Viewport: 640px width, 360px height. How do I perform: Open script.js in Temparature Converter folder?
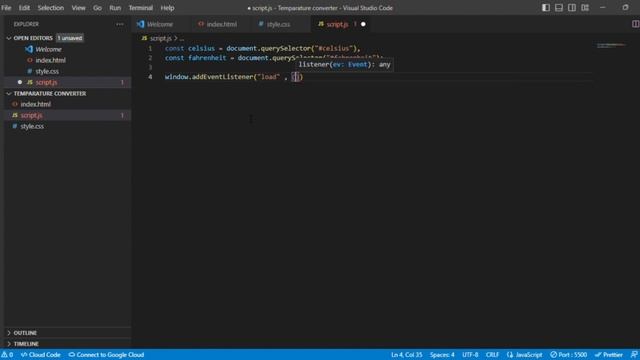point(67,115)
